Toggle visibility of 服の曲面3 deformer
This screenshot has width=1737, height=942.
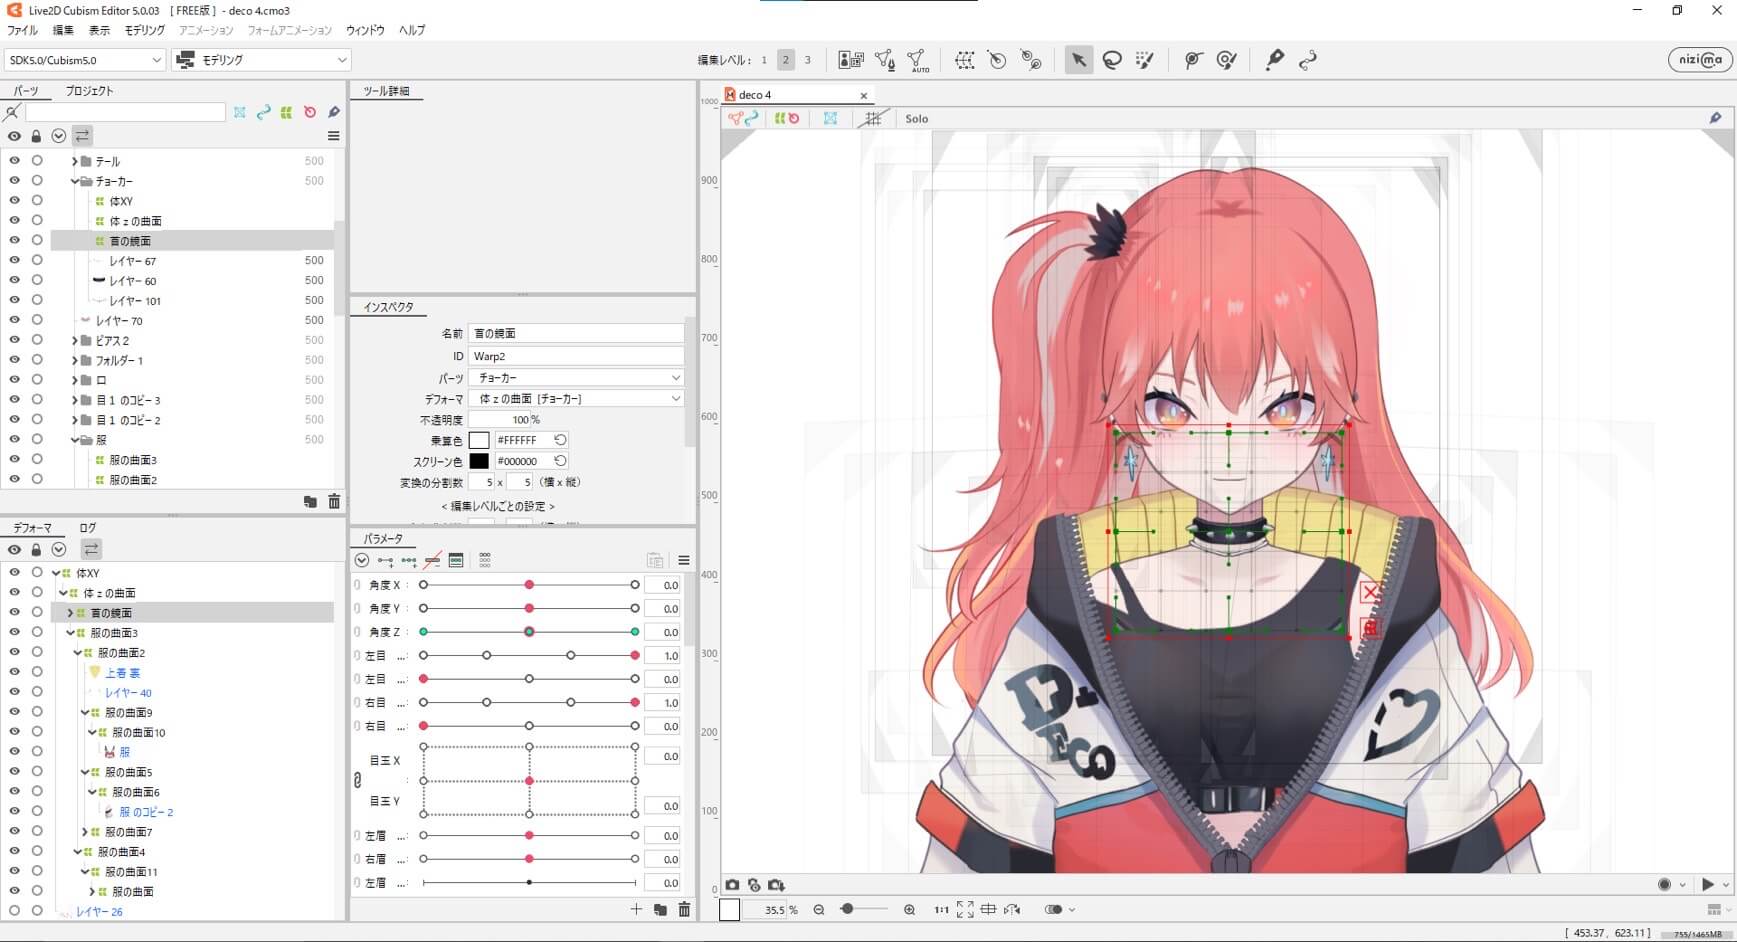coord(14,633)
